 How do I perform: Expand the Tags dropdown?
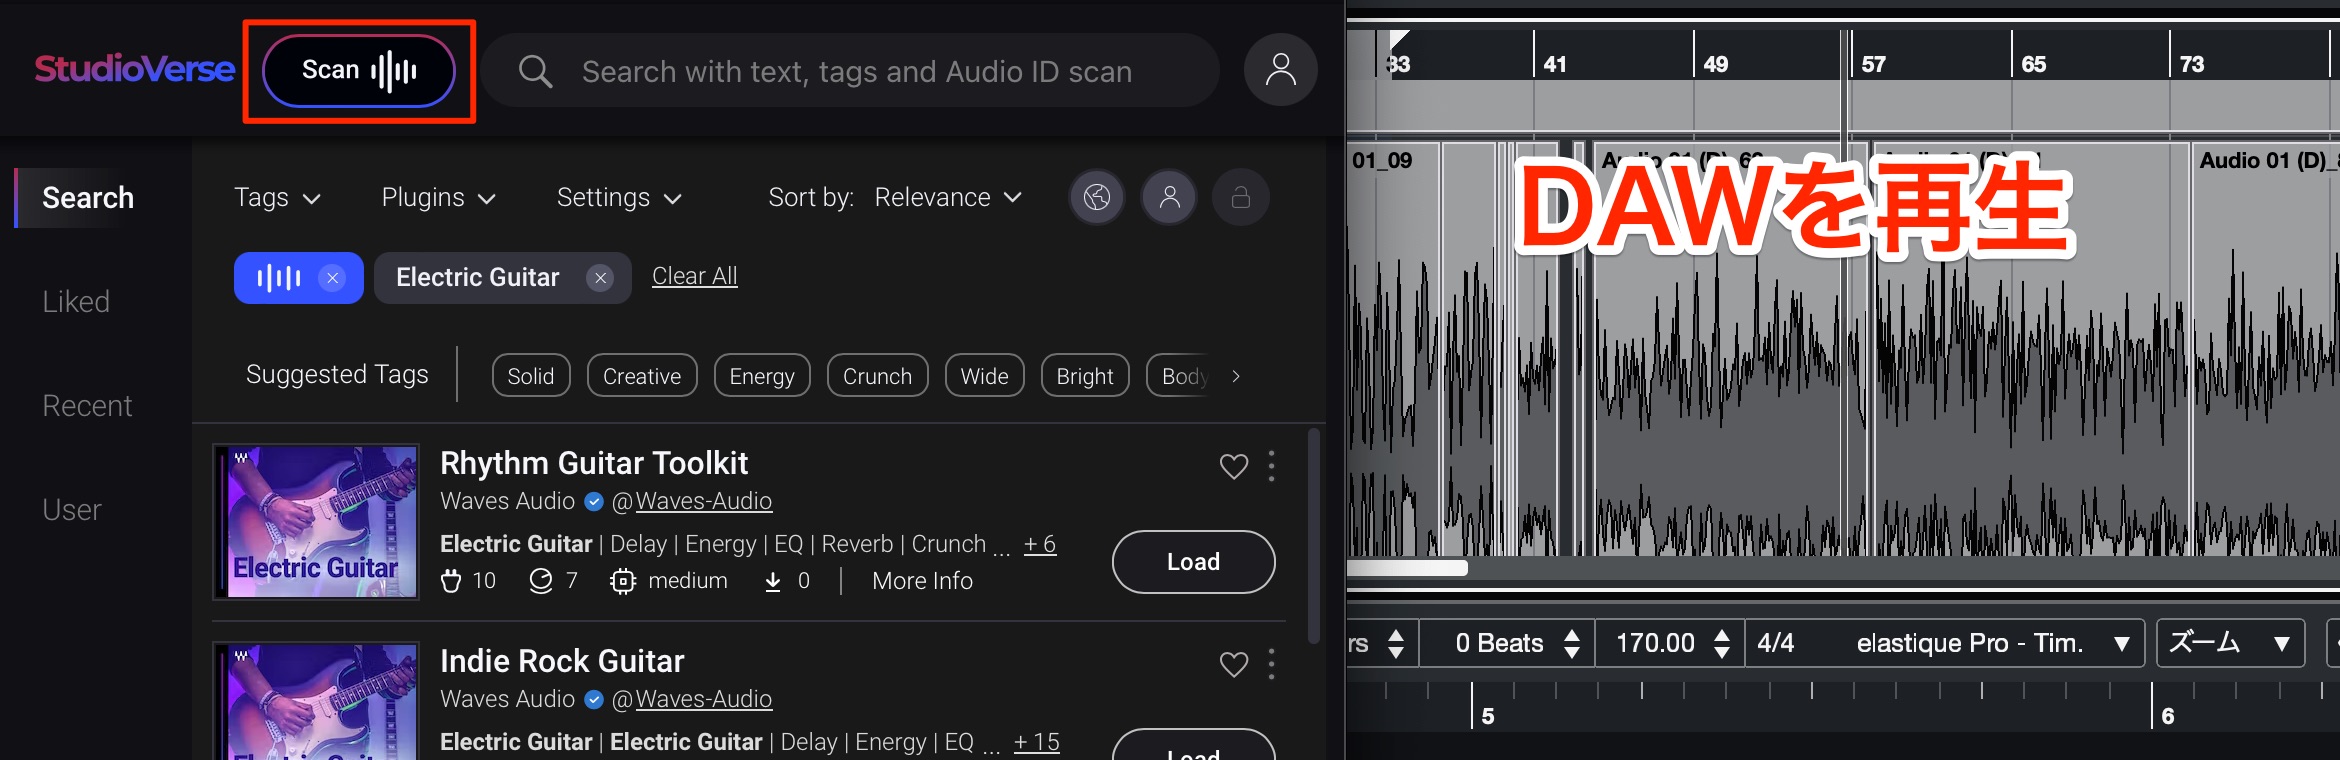click(x=277, y=198)
